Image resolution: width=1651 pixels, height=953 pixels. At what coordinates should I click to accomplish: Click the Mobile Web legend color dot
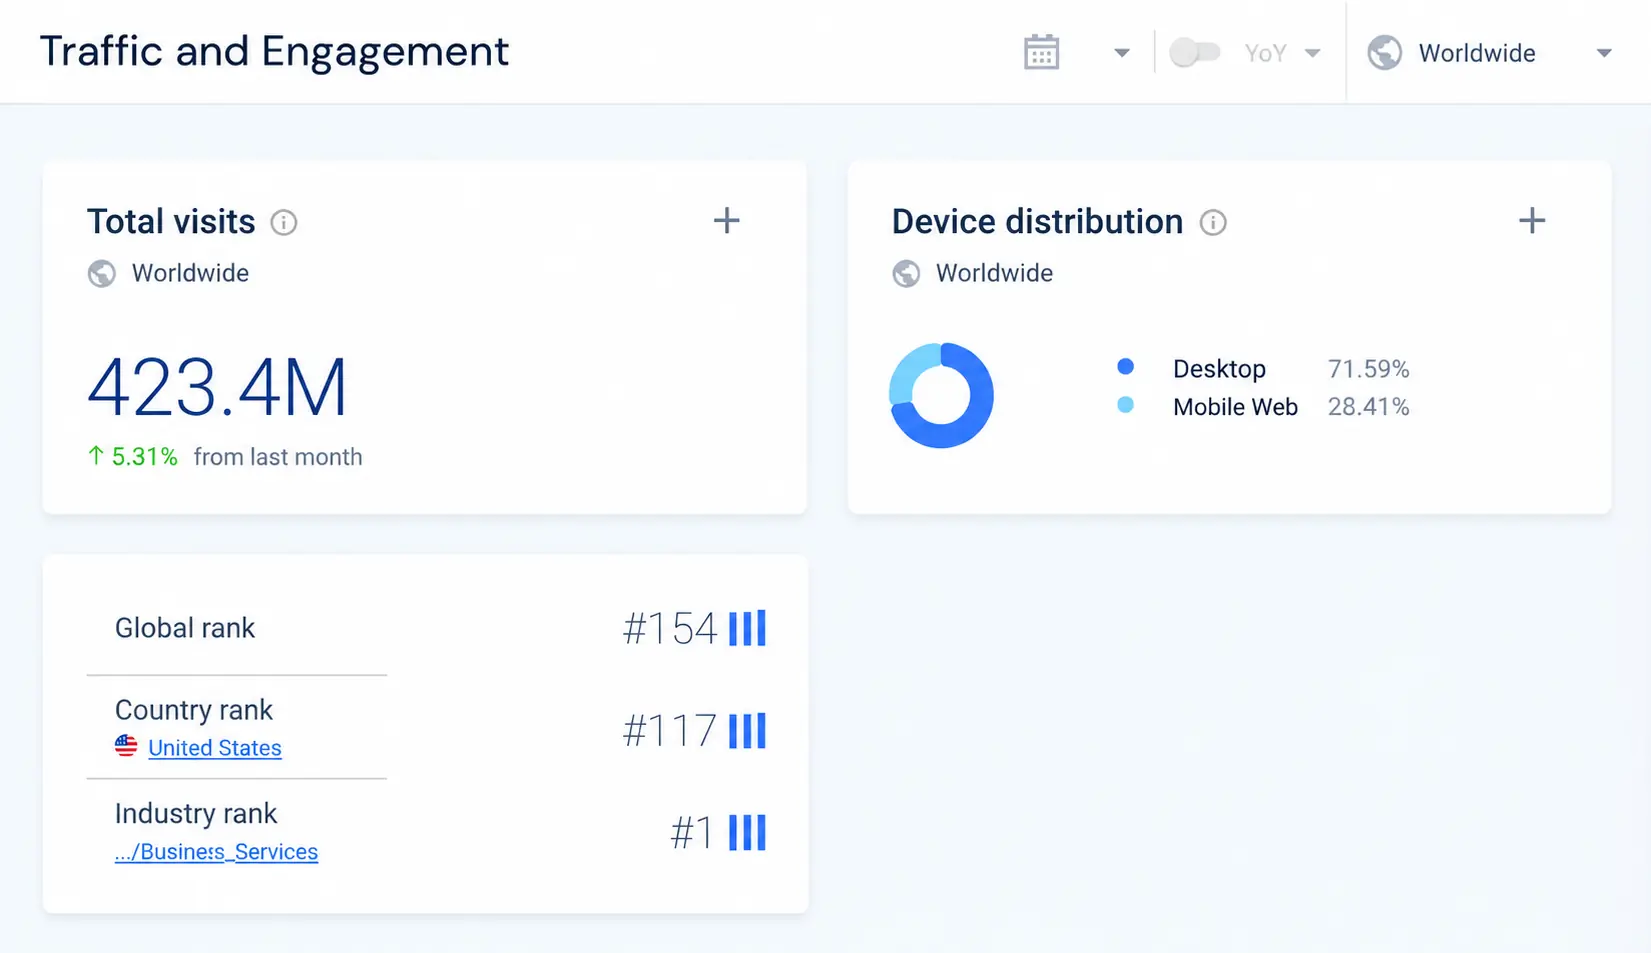[1125, 405]
